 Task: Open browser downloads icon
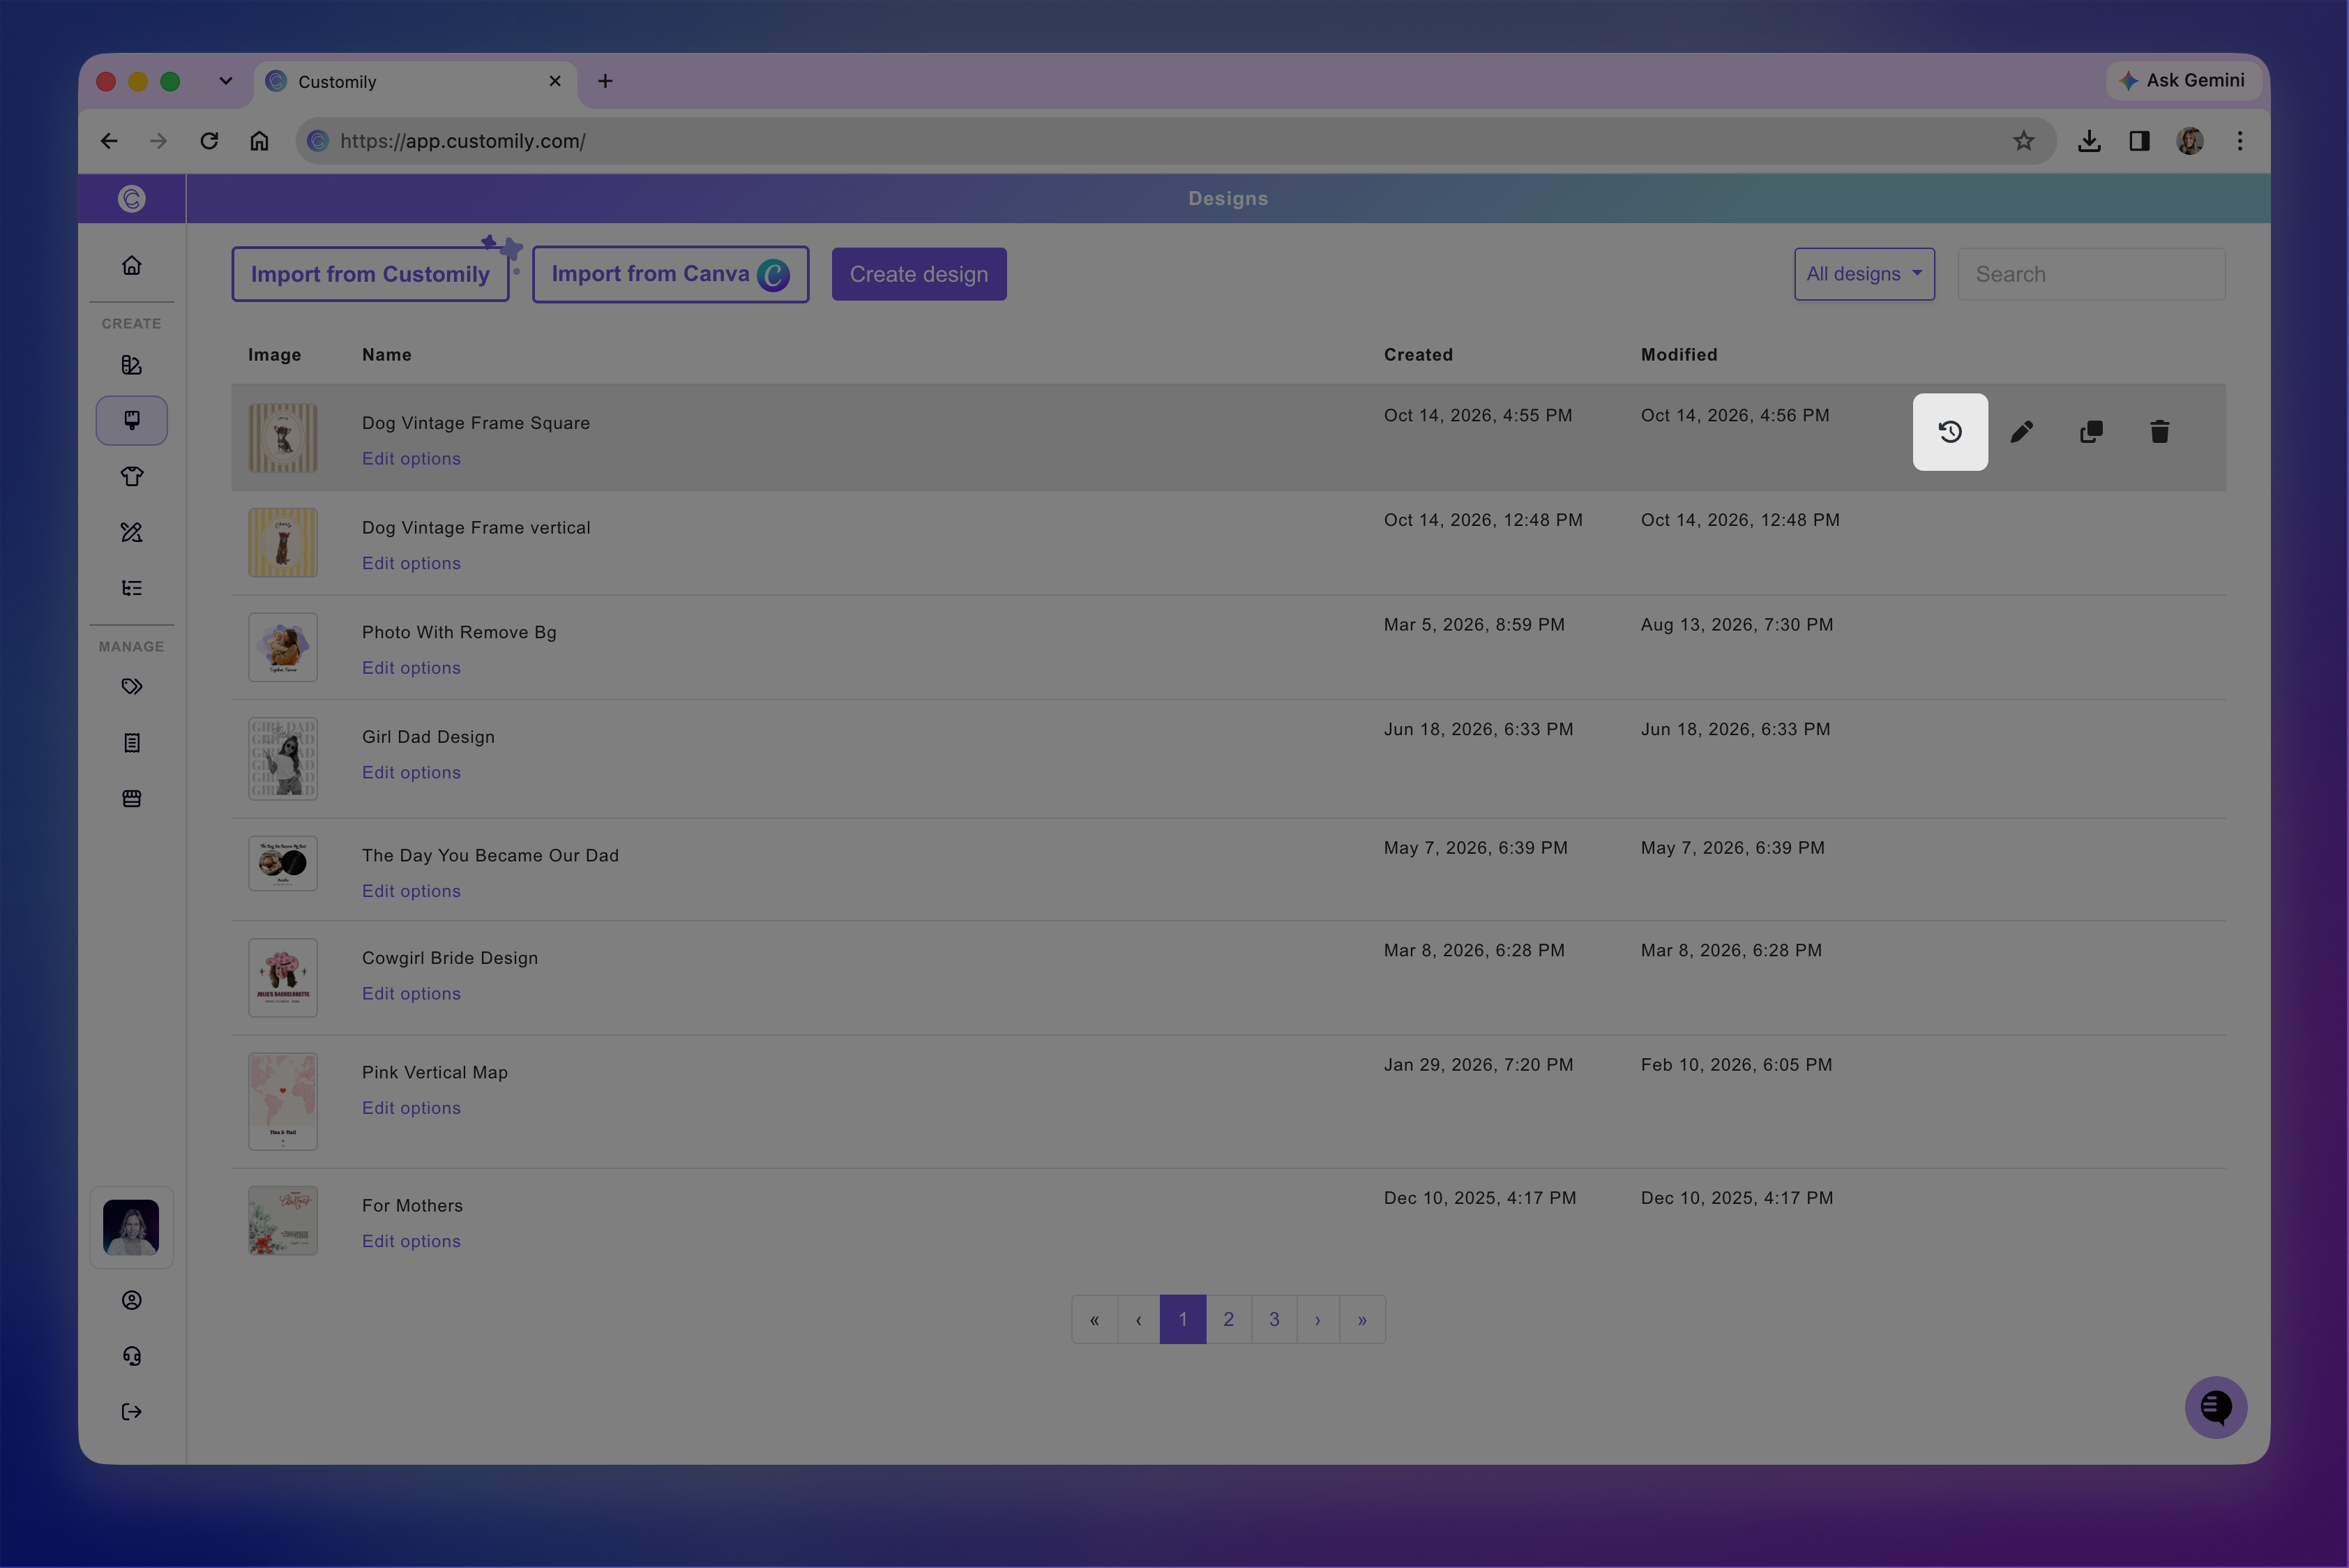[2089, 141]
